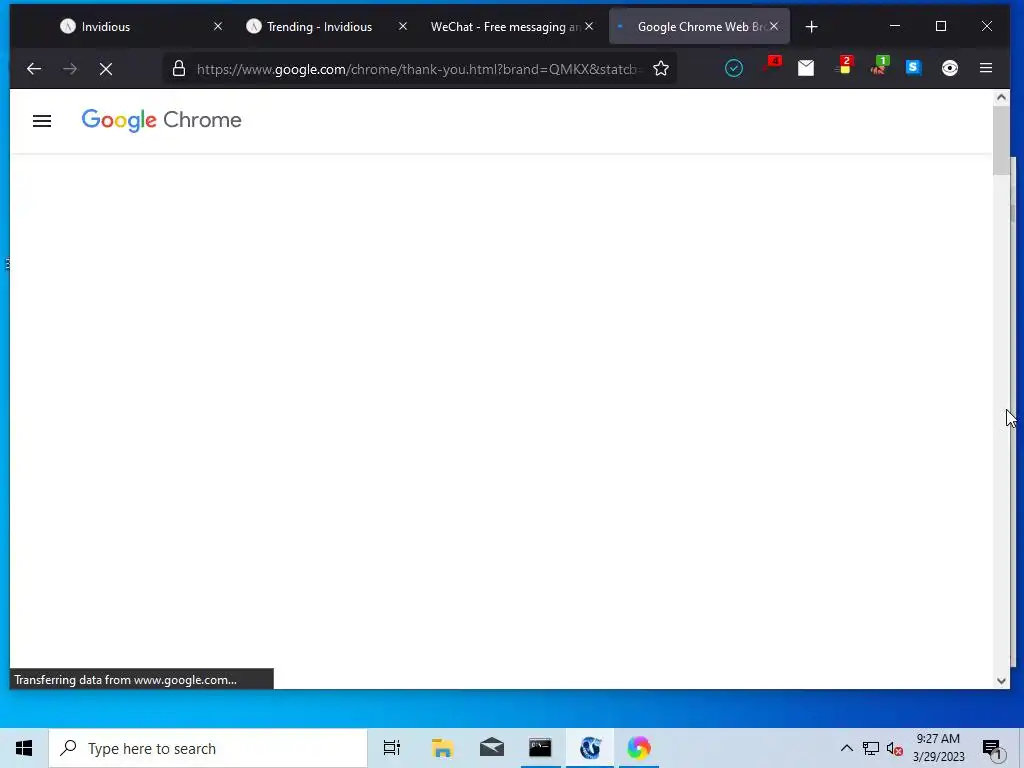1024x768 pixels.
Task: Close the first Invidious tab
Action: click(218, 26)
